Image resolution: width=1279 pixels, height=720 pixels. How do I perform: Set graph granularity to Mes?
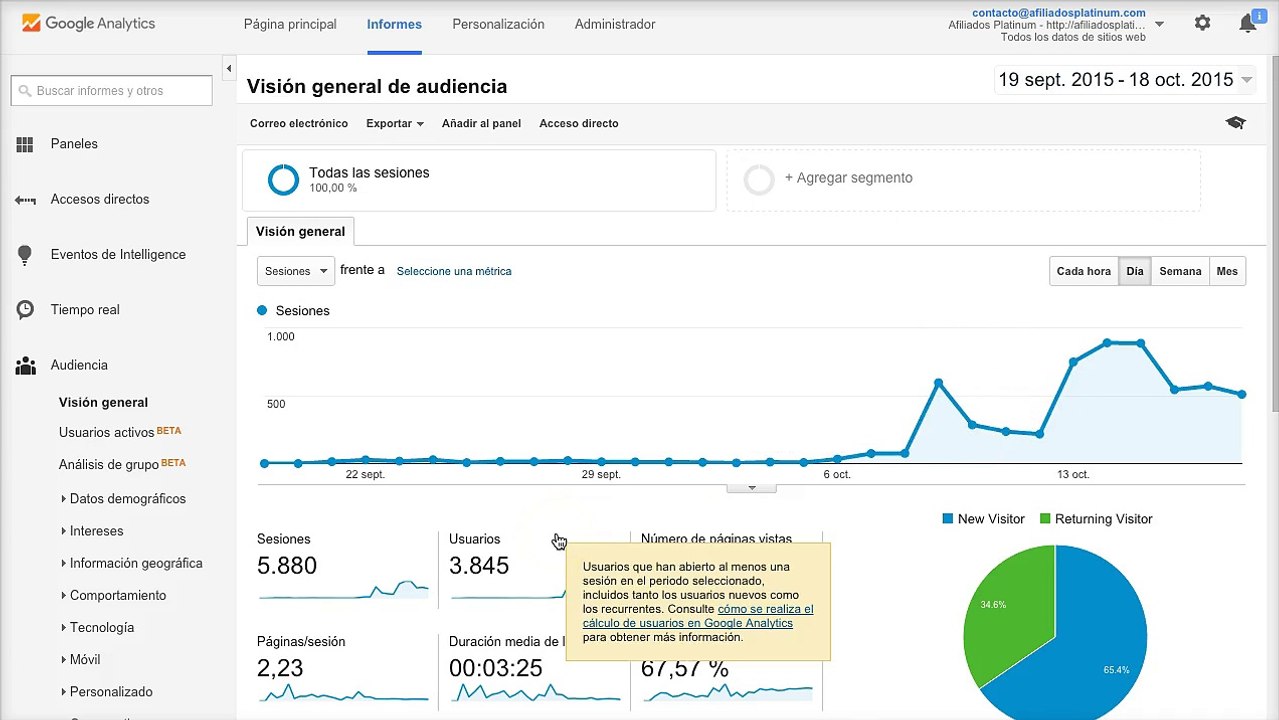(x=1227, y=271)
